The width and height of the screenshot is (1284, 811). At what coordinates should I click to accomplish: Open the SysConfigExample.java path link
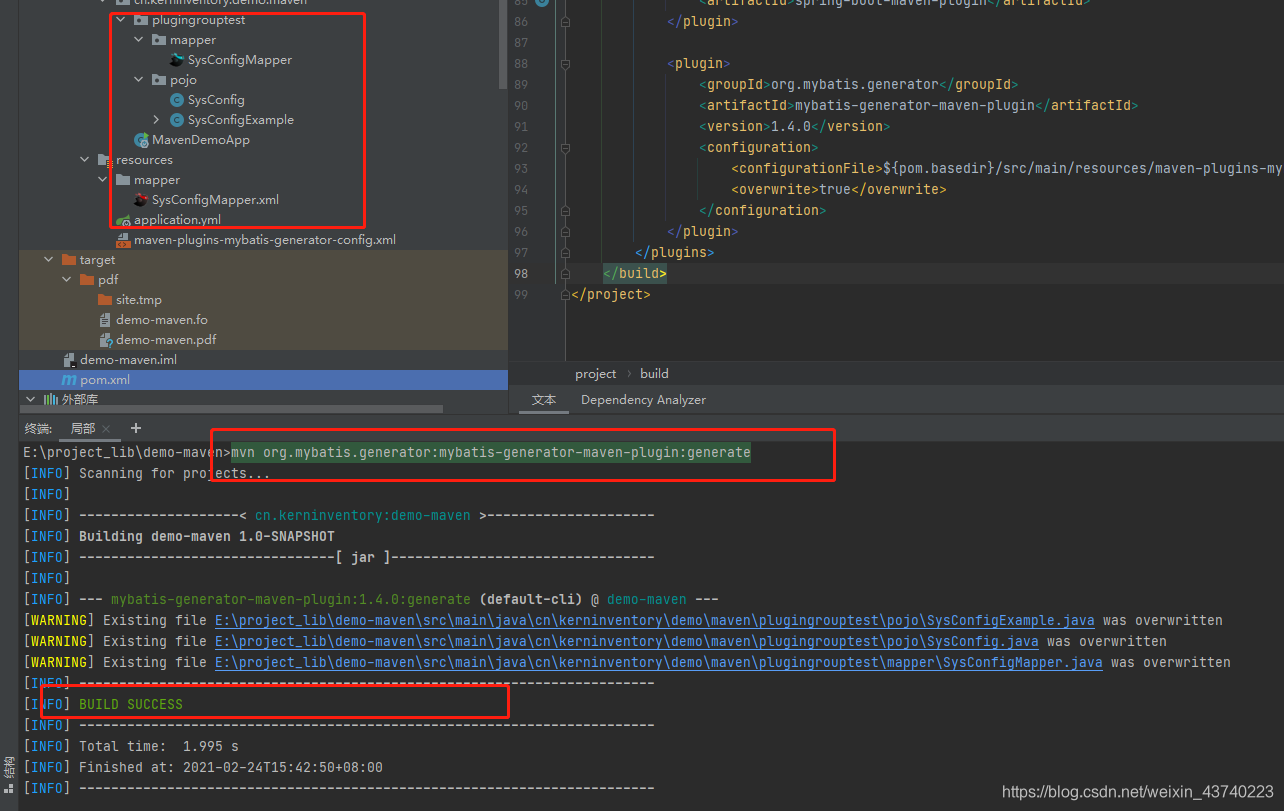(654, 620)
